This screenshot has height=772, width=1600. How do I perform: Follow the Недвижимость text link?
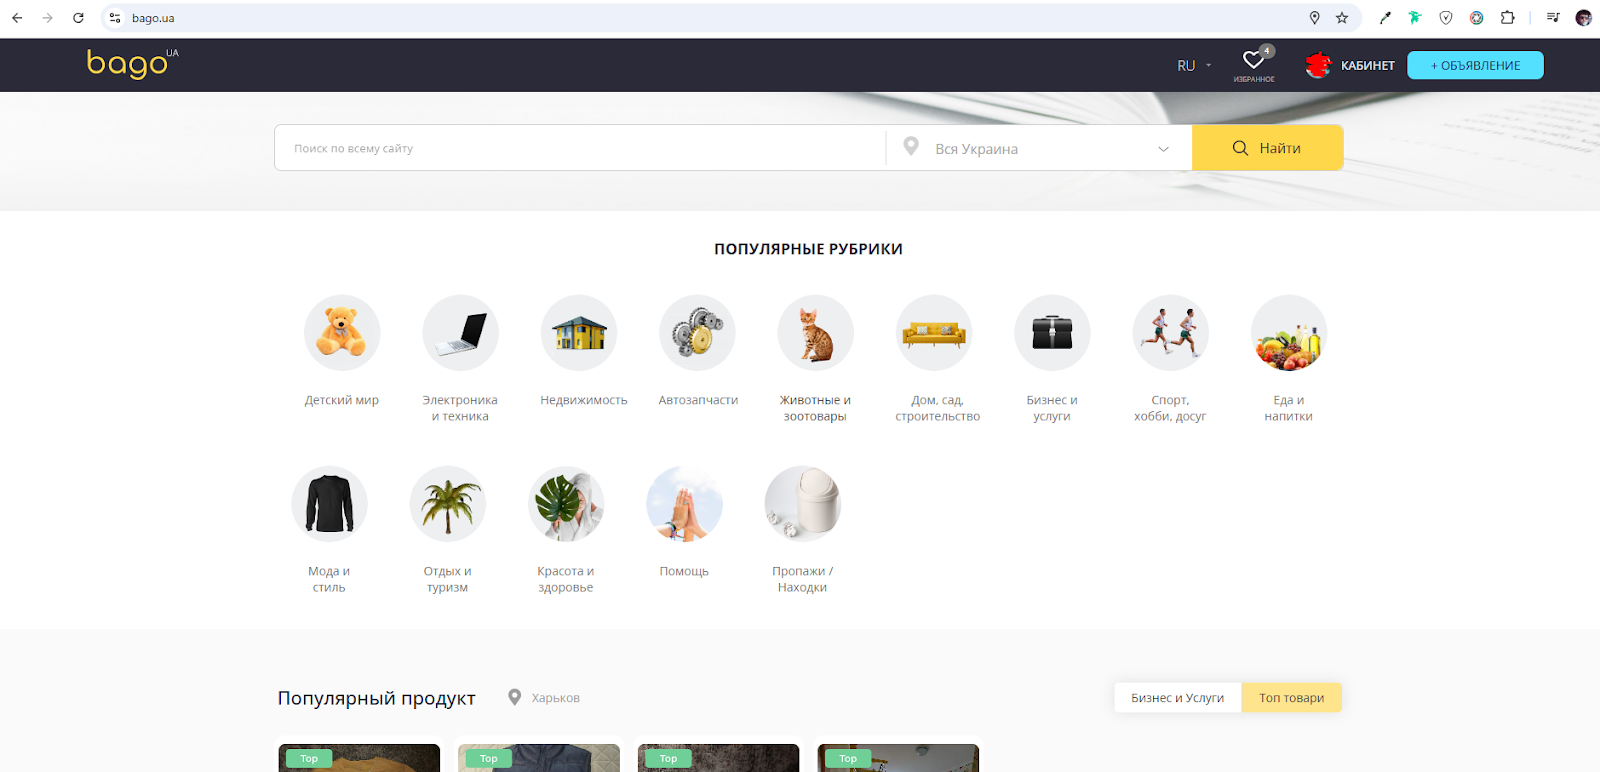pos(584,400)
